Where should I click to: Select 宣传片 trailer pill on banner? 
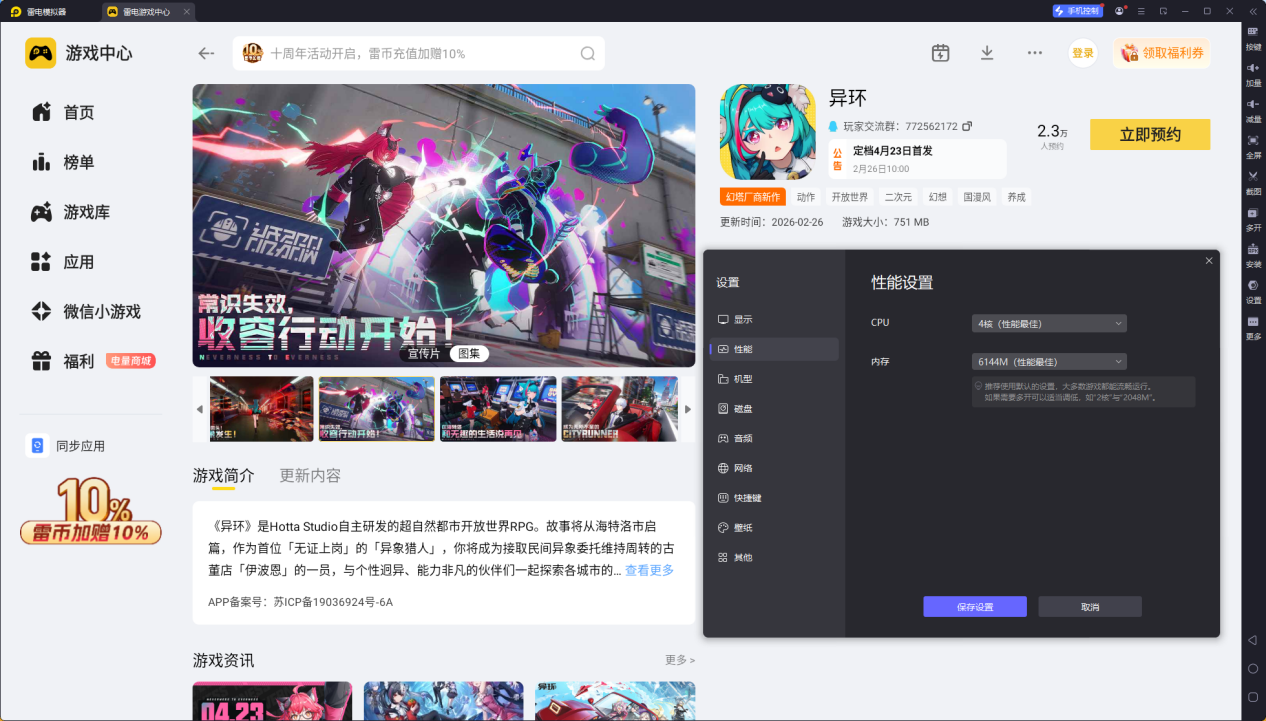(424, 353)
